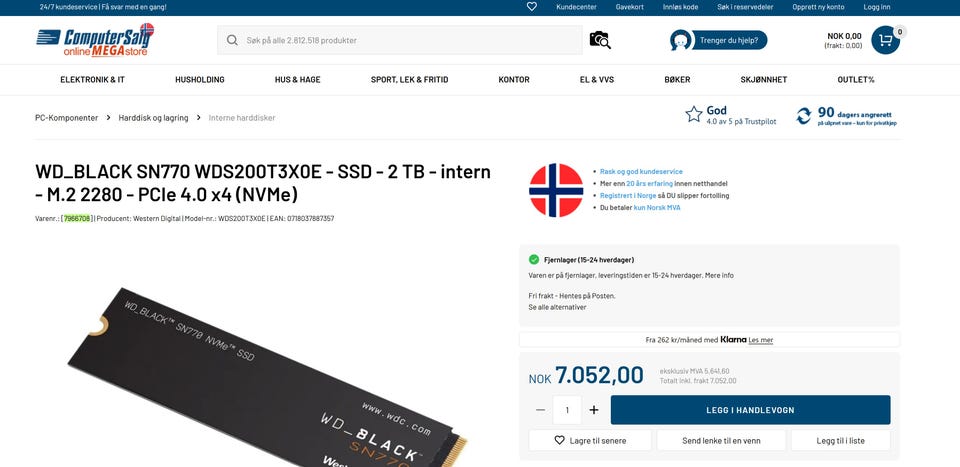Increase quantity with plus button
The width and height of the screenshot is (960, 467).
click(x=594, y=410)
